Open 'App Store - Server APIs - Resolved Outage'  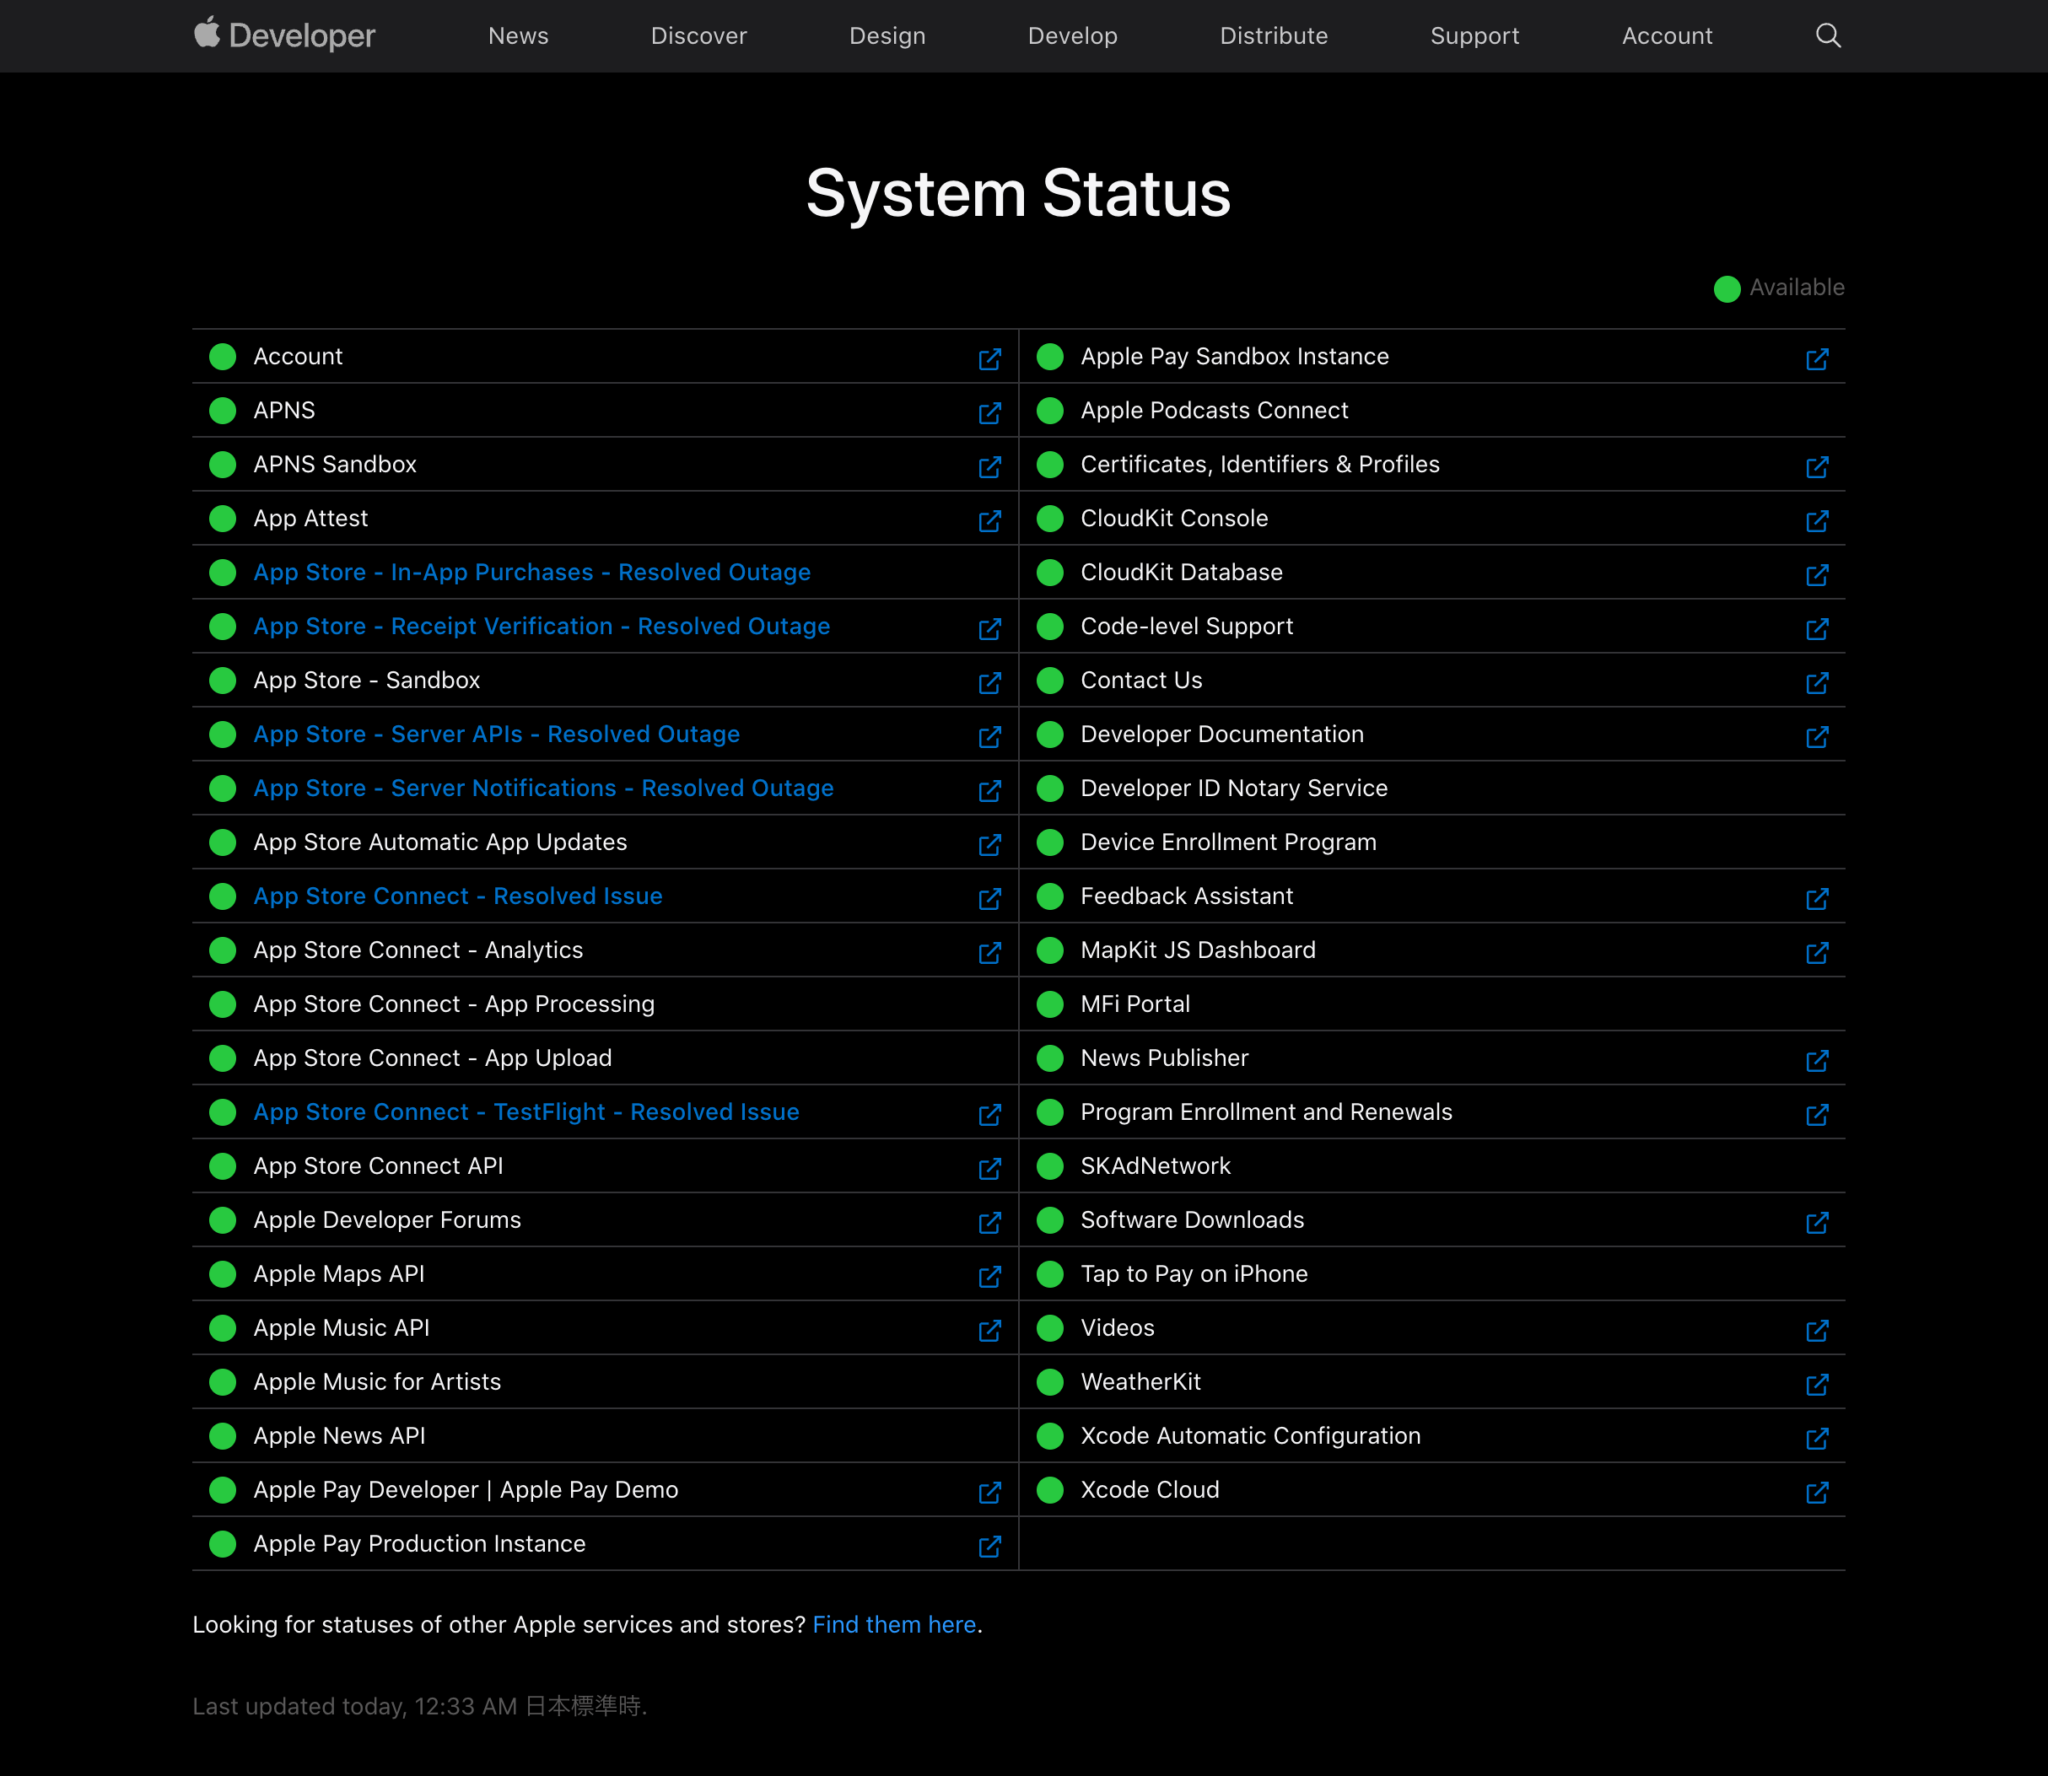pos(496,734)
